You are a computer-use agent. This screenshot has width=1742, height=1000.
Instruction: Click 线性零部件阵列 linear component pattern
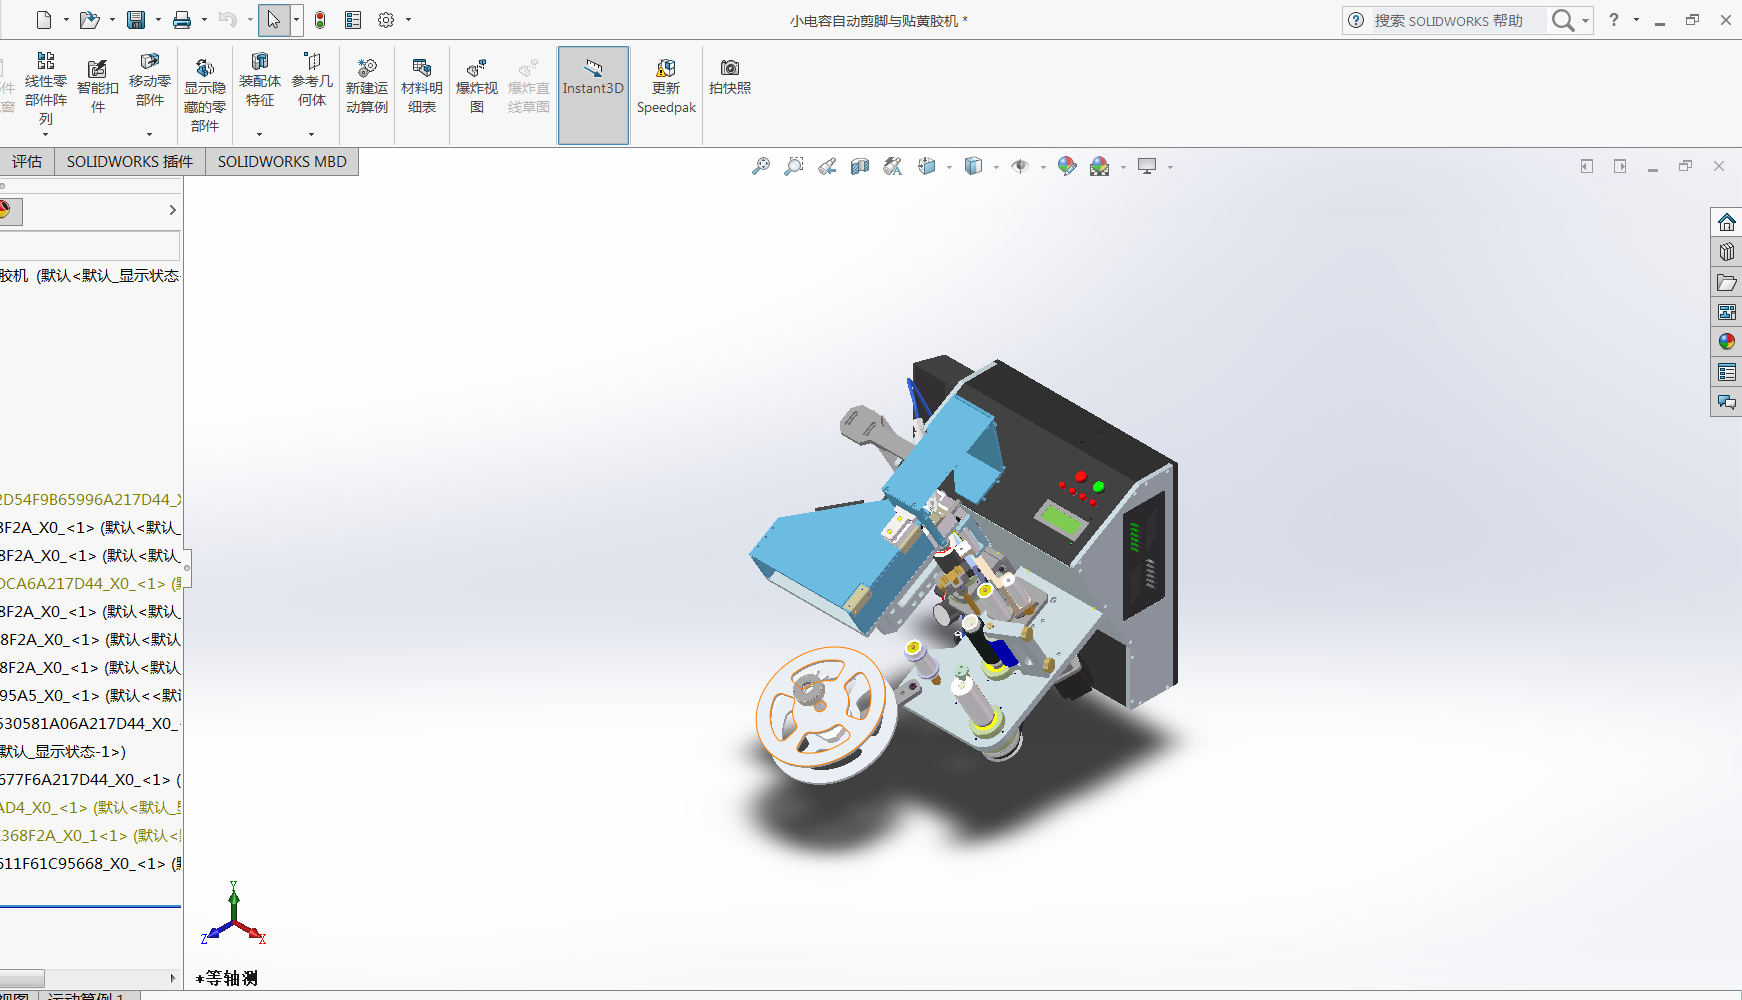tap(46, 89)
